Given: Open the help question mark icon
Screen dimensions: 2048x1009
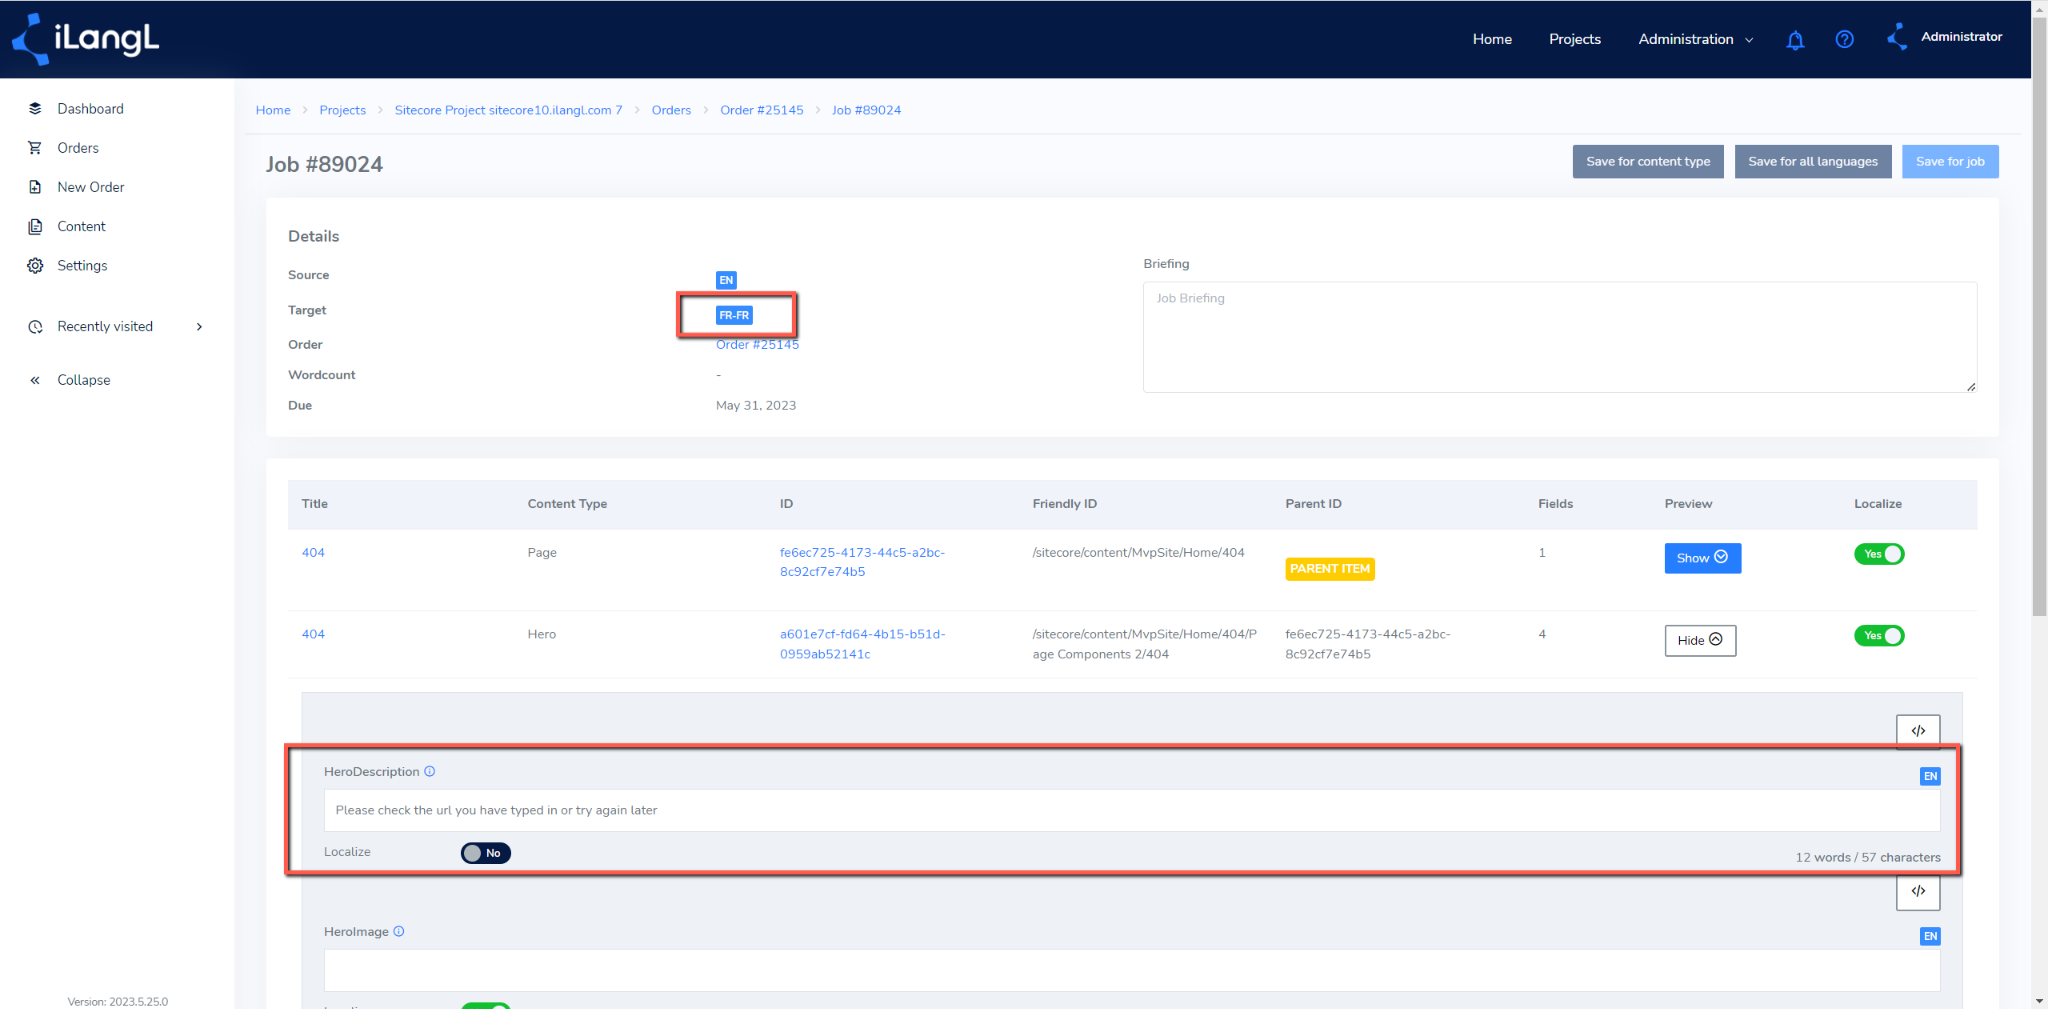Looking at the screenshot, I should (x=1845, y=39).
